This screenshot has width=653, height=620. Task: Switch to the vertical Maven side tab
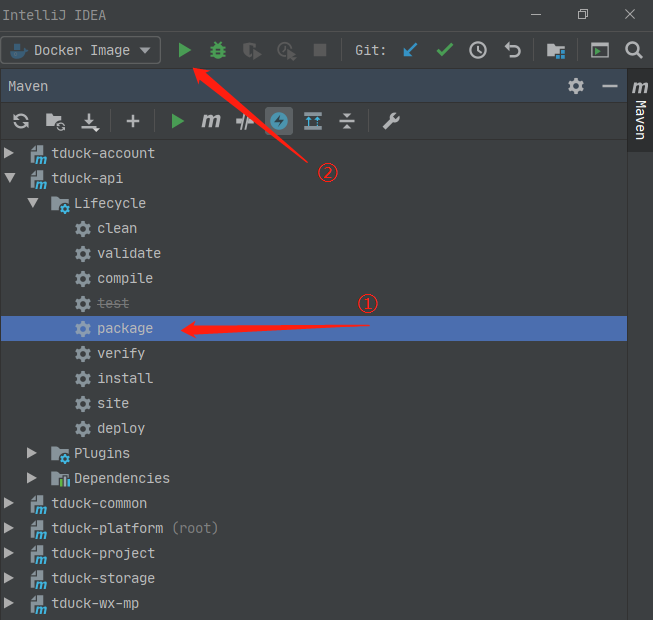(x=640, y=110)
